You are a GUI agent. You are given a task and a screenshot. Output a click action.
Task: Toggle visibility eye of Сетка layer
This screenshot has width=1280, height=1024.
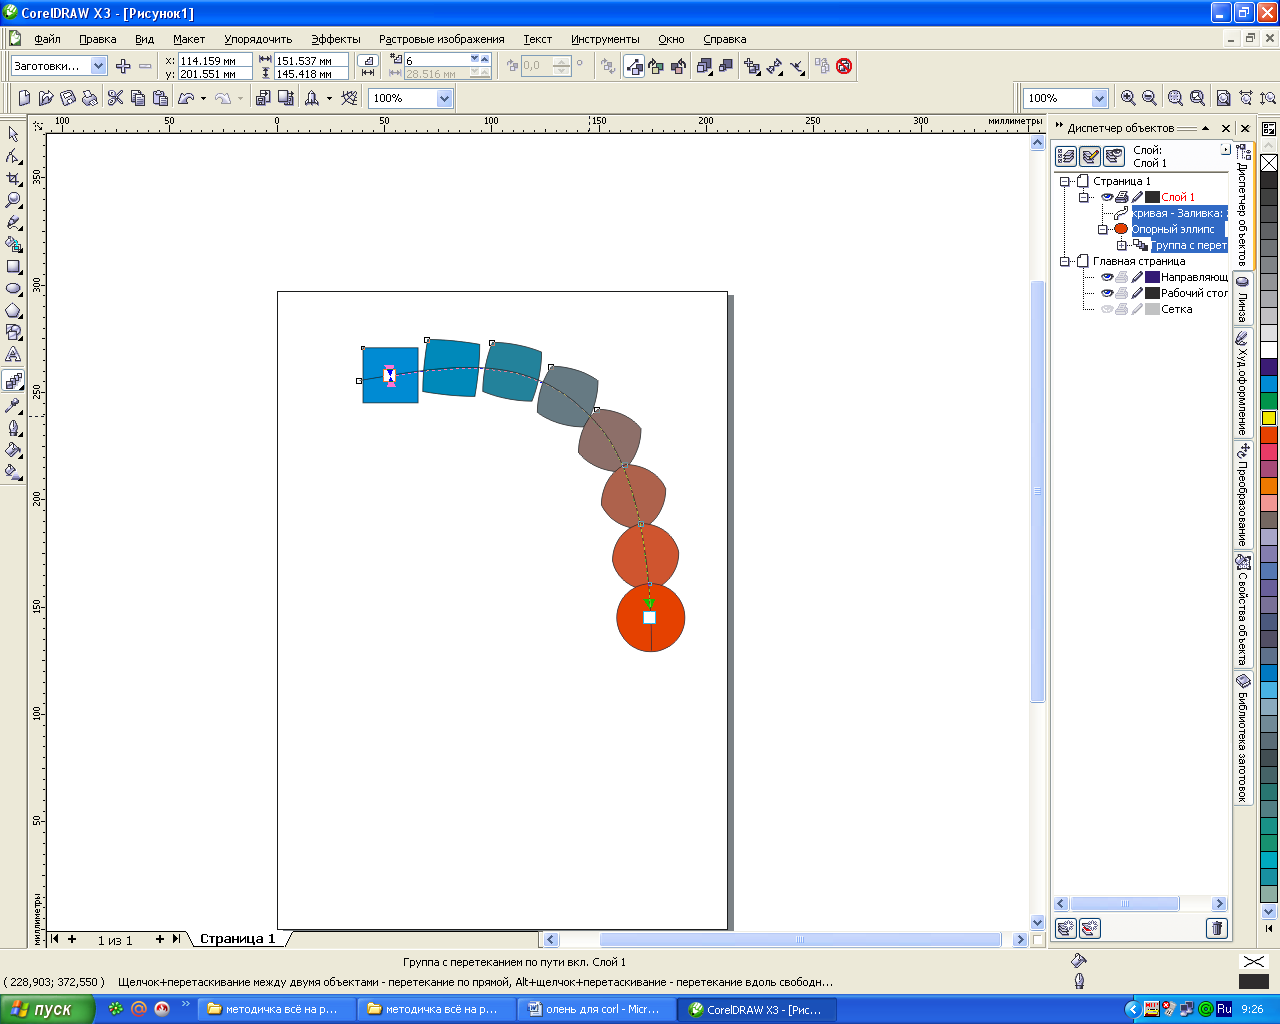1107,309
